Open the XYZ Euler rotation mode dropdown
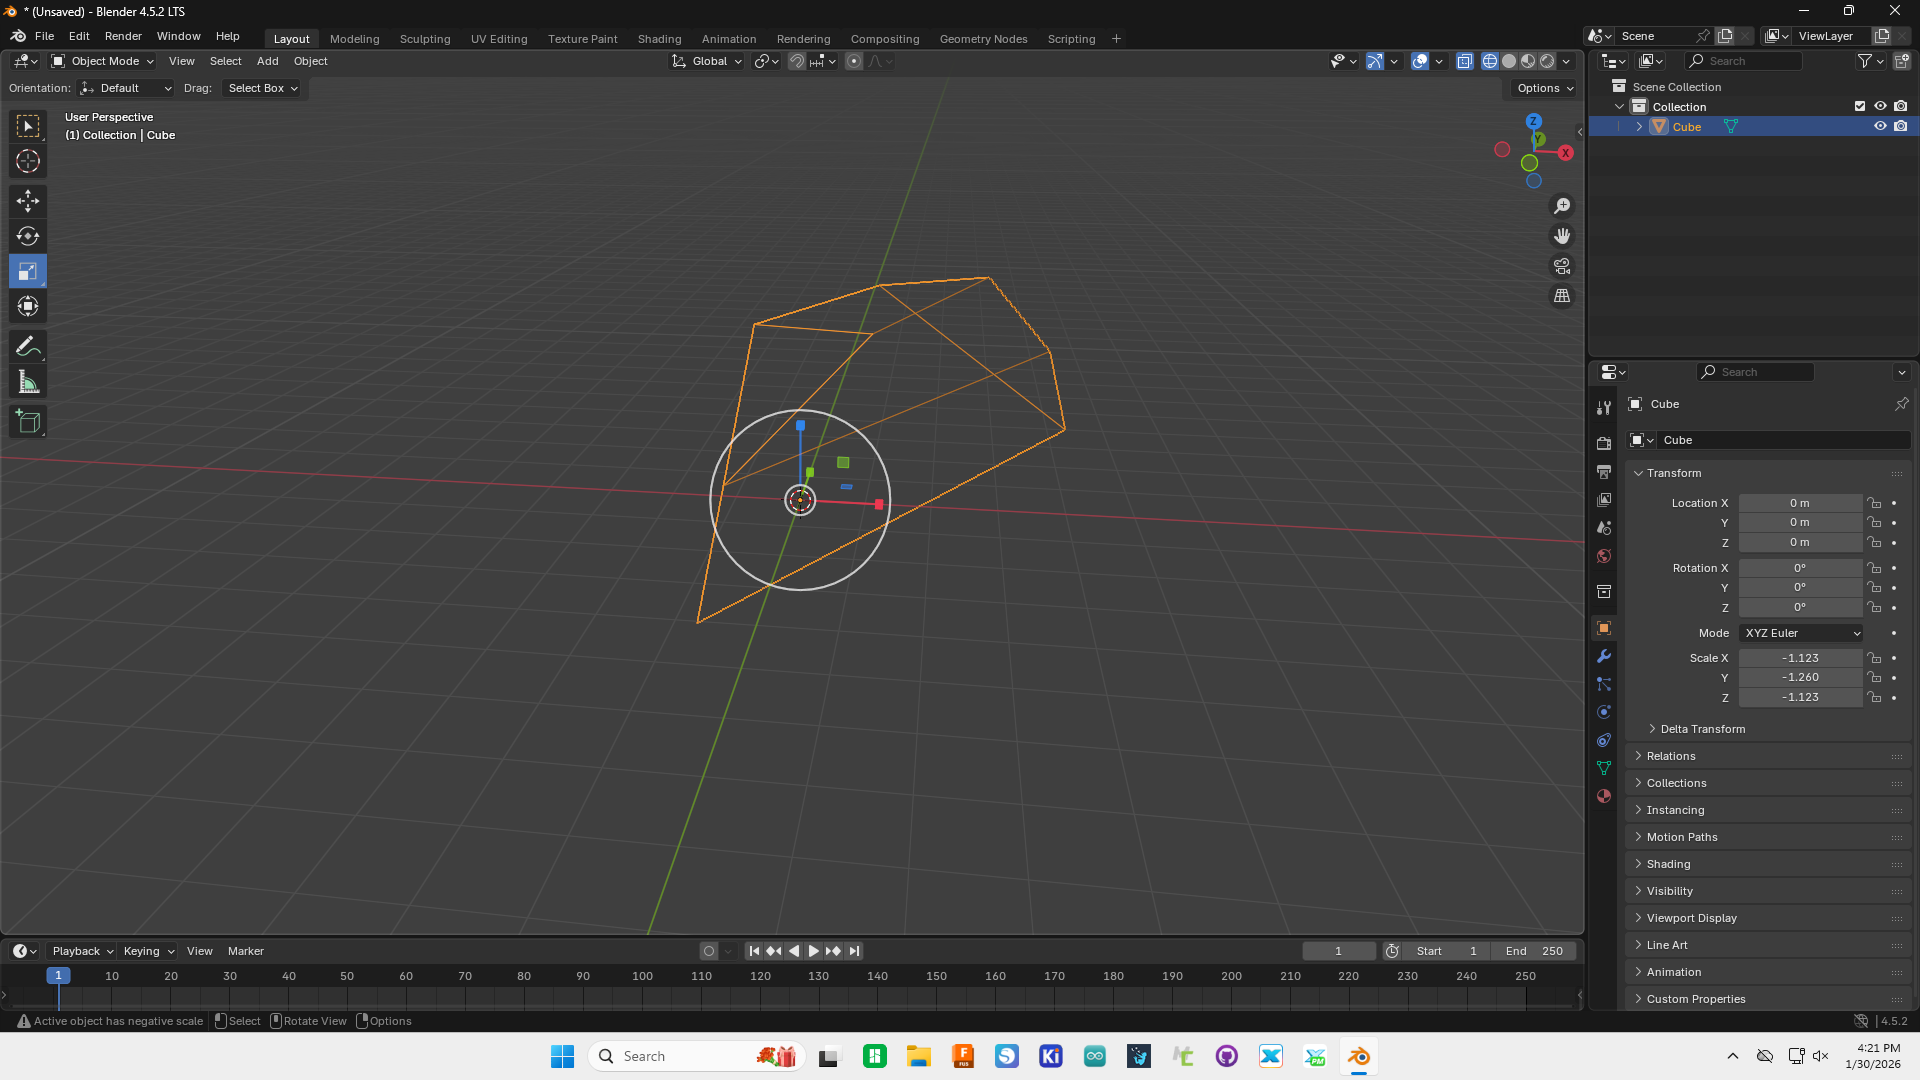This screenshot has height=1080, width=1920. [1801, 633]
